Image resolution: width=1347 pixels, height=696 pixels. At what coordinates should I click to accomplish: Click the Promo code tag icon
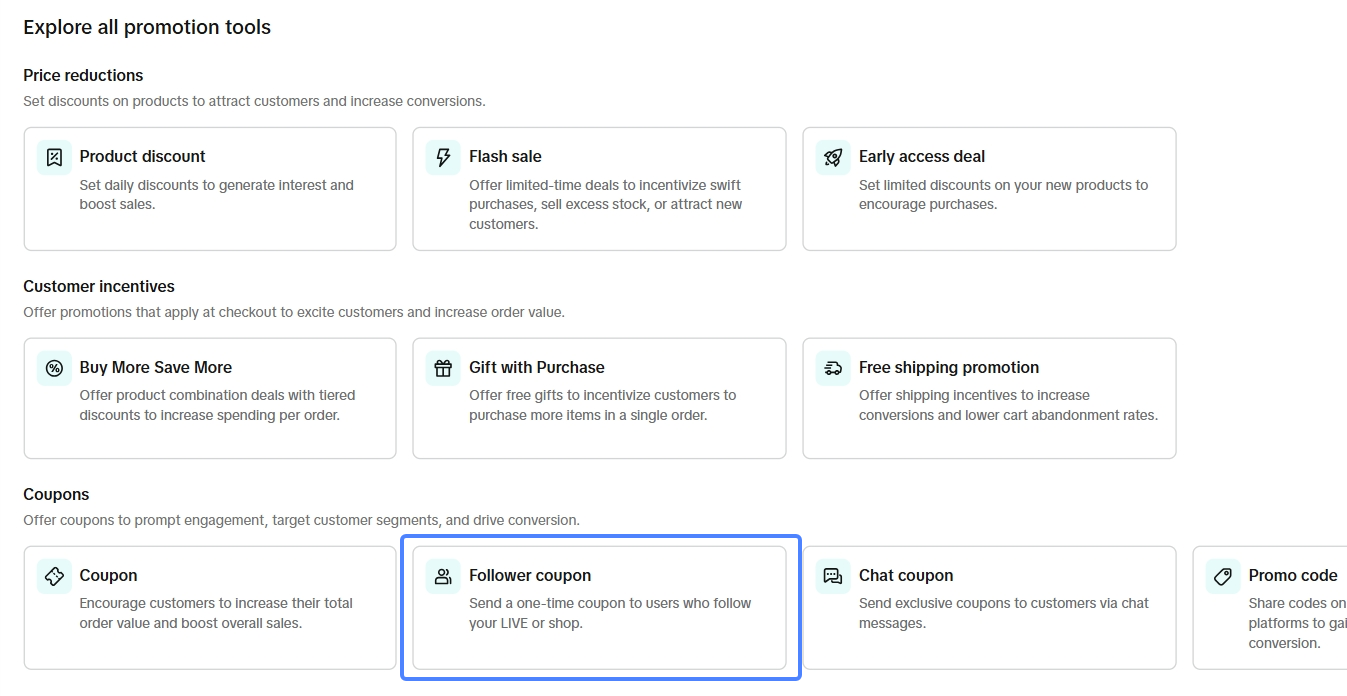(x=1222, y=576)
